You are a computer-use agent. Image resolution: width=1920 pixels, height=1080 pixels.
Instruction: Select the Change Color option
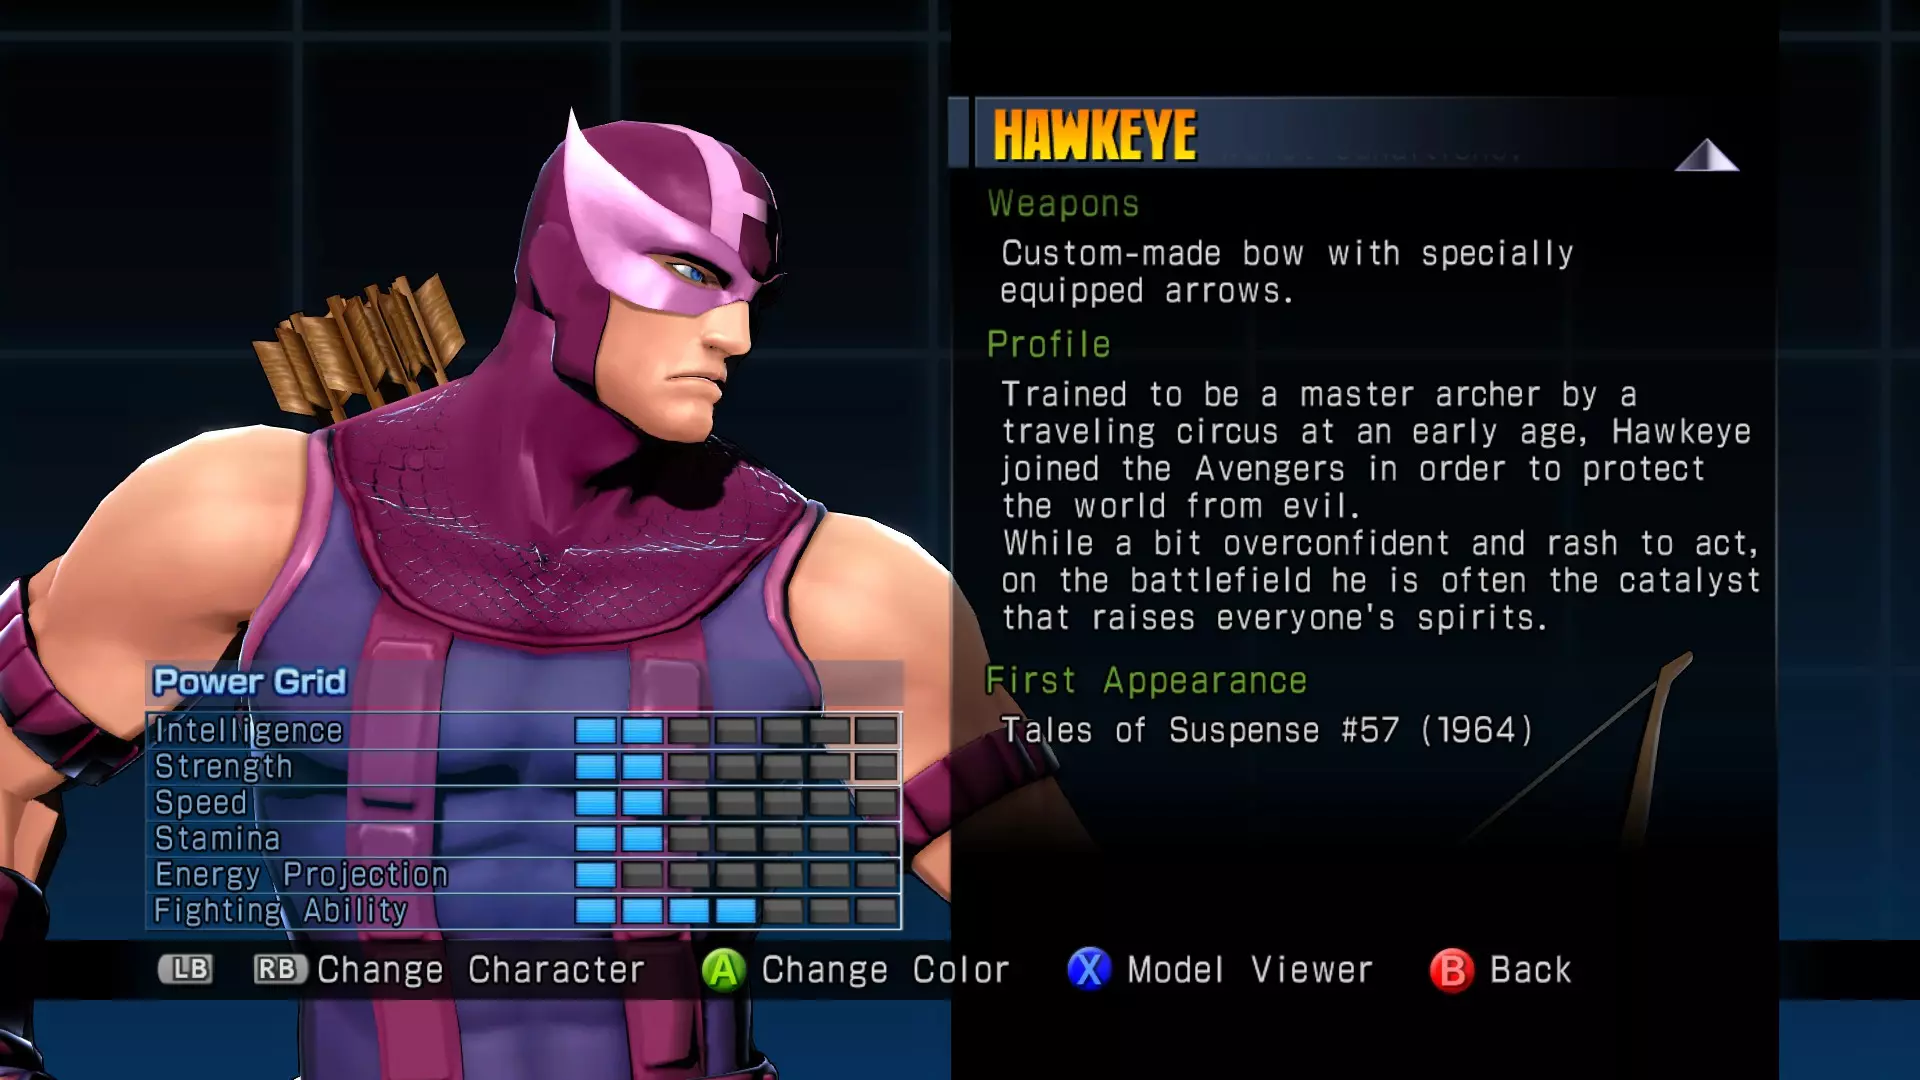point(885,970)
